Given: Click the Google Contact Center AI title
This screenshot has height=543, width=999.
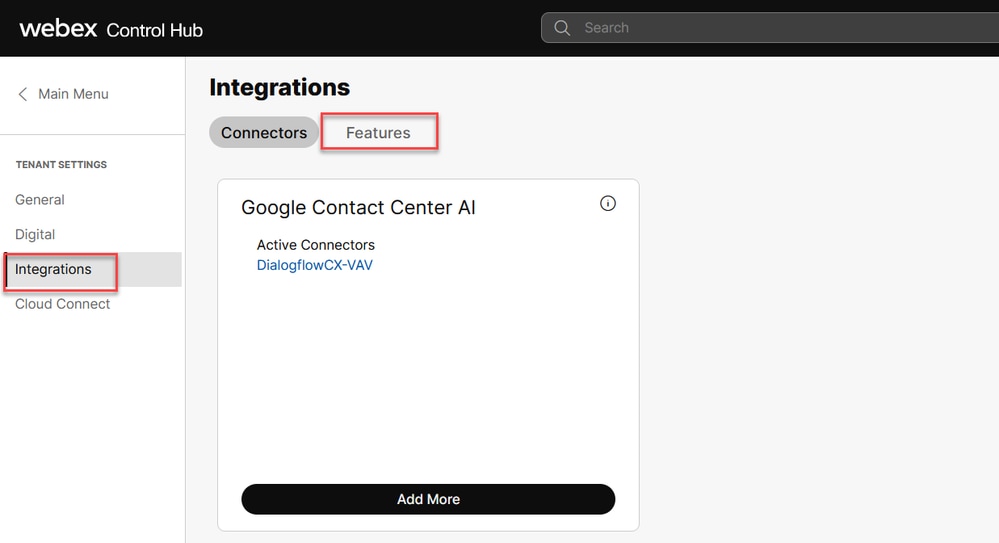Looking at the screenshot, I should [x=358, y=208].
